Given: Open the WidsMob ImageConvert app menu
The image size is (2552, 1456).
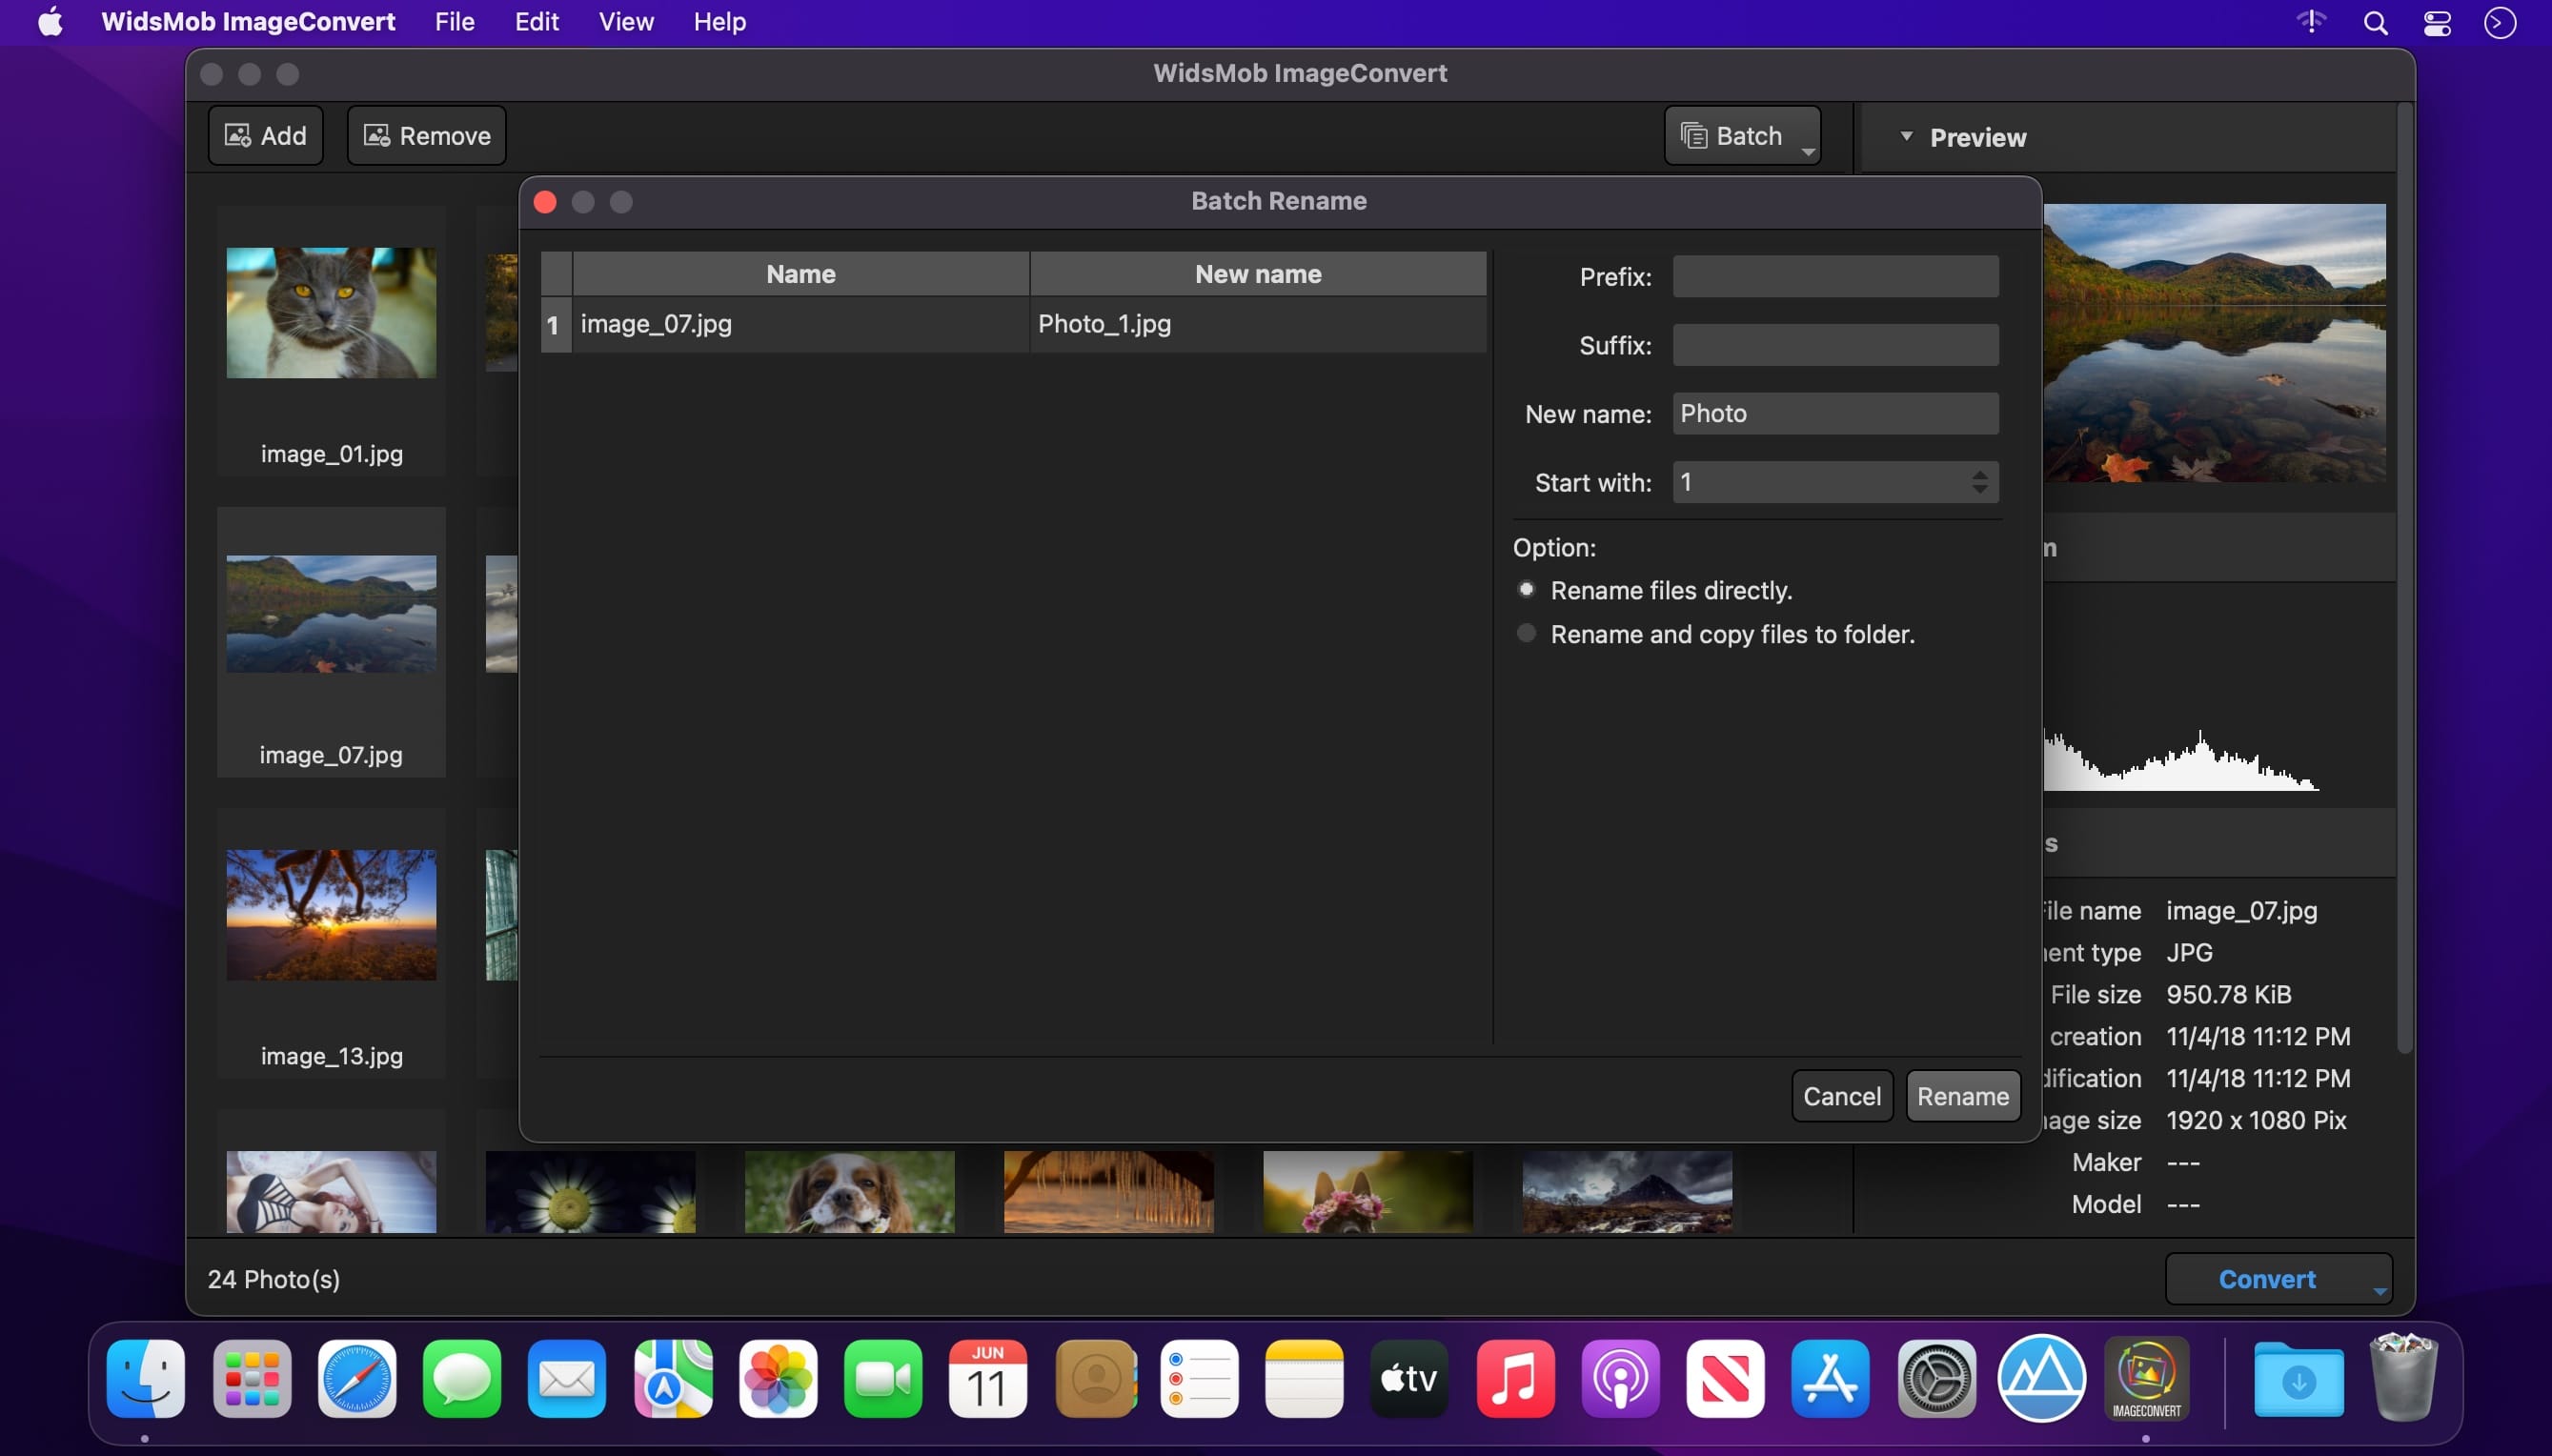Looking at the screenshot, I should coord(248,22).
